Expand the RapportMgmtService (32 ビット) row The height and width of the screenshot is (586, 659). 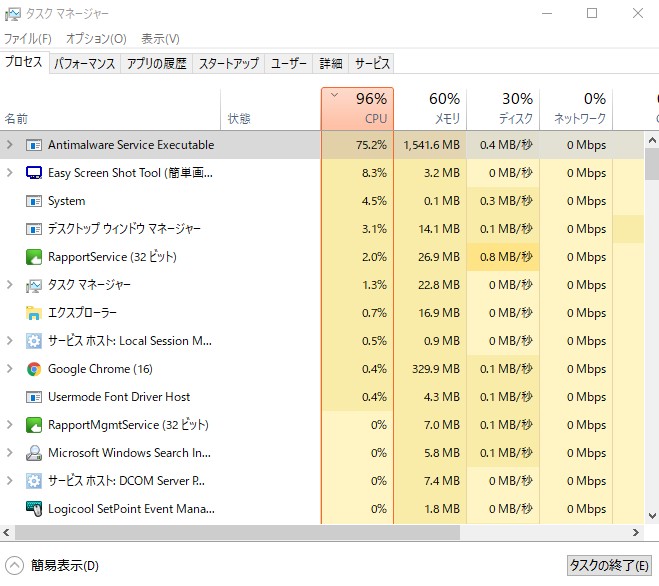[x=10, y=425]
